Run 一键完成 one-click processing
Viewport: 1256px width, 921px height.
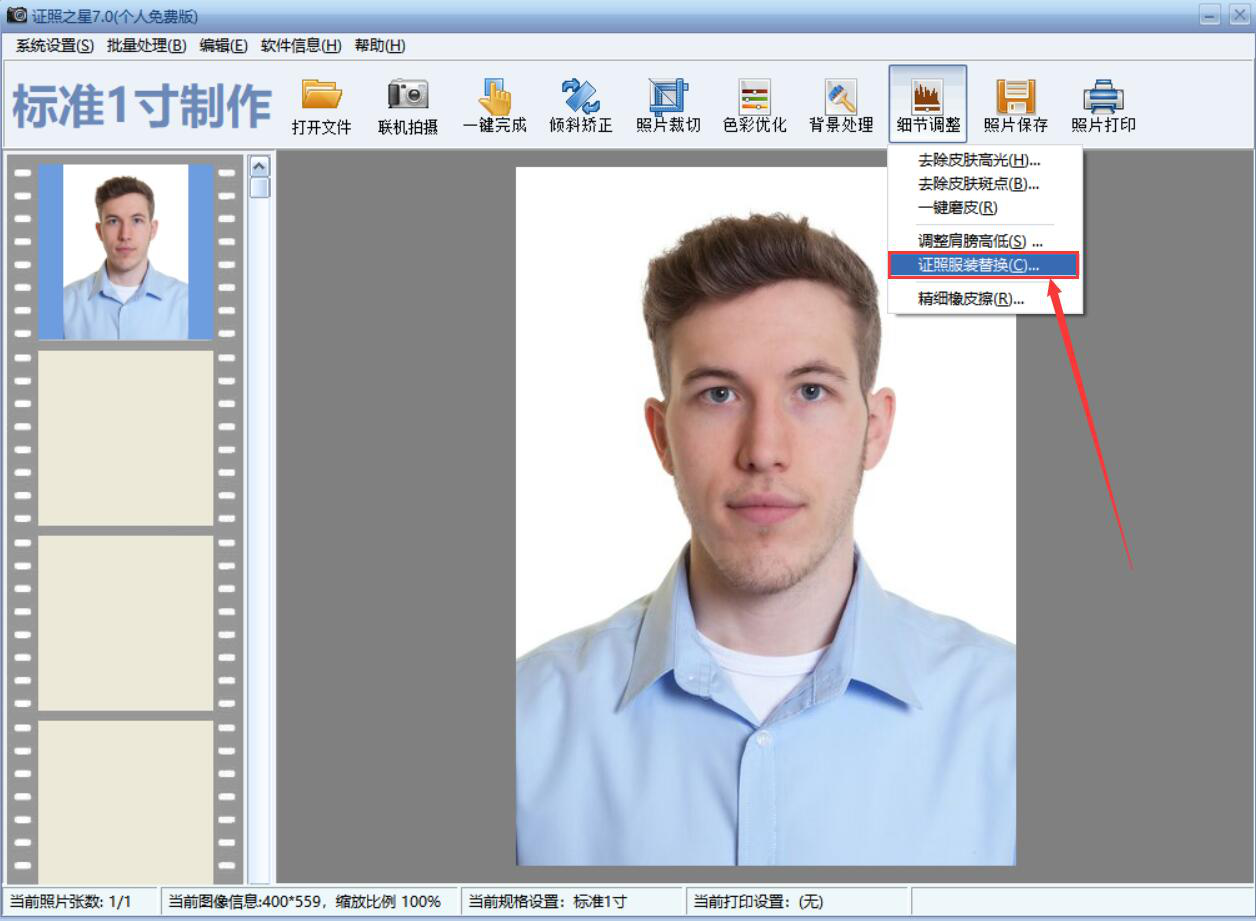click(x=495, y=105)
